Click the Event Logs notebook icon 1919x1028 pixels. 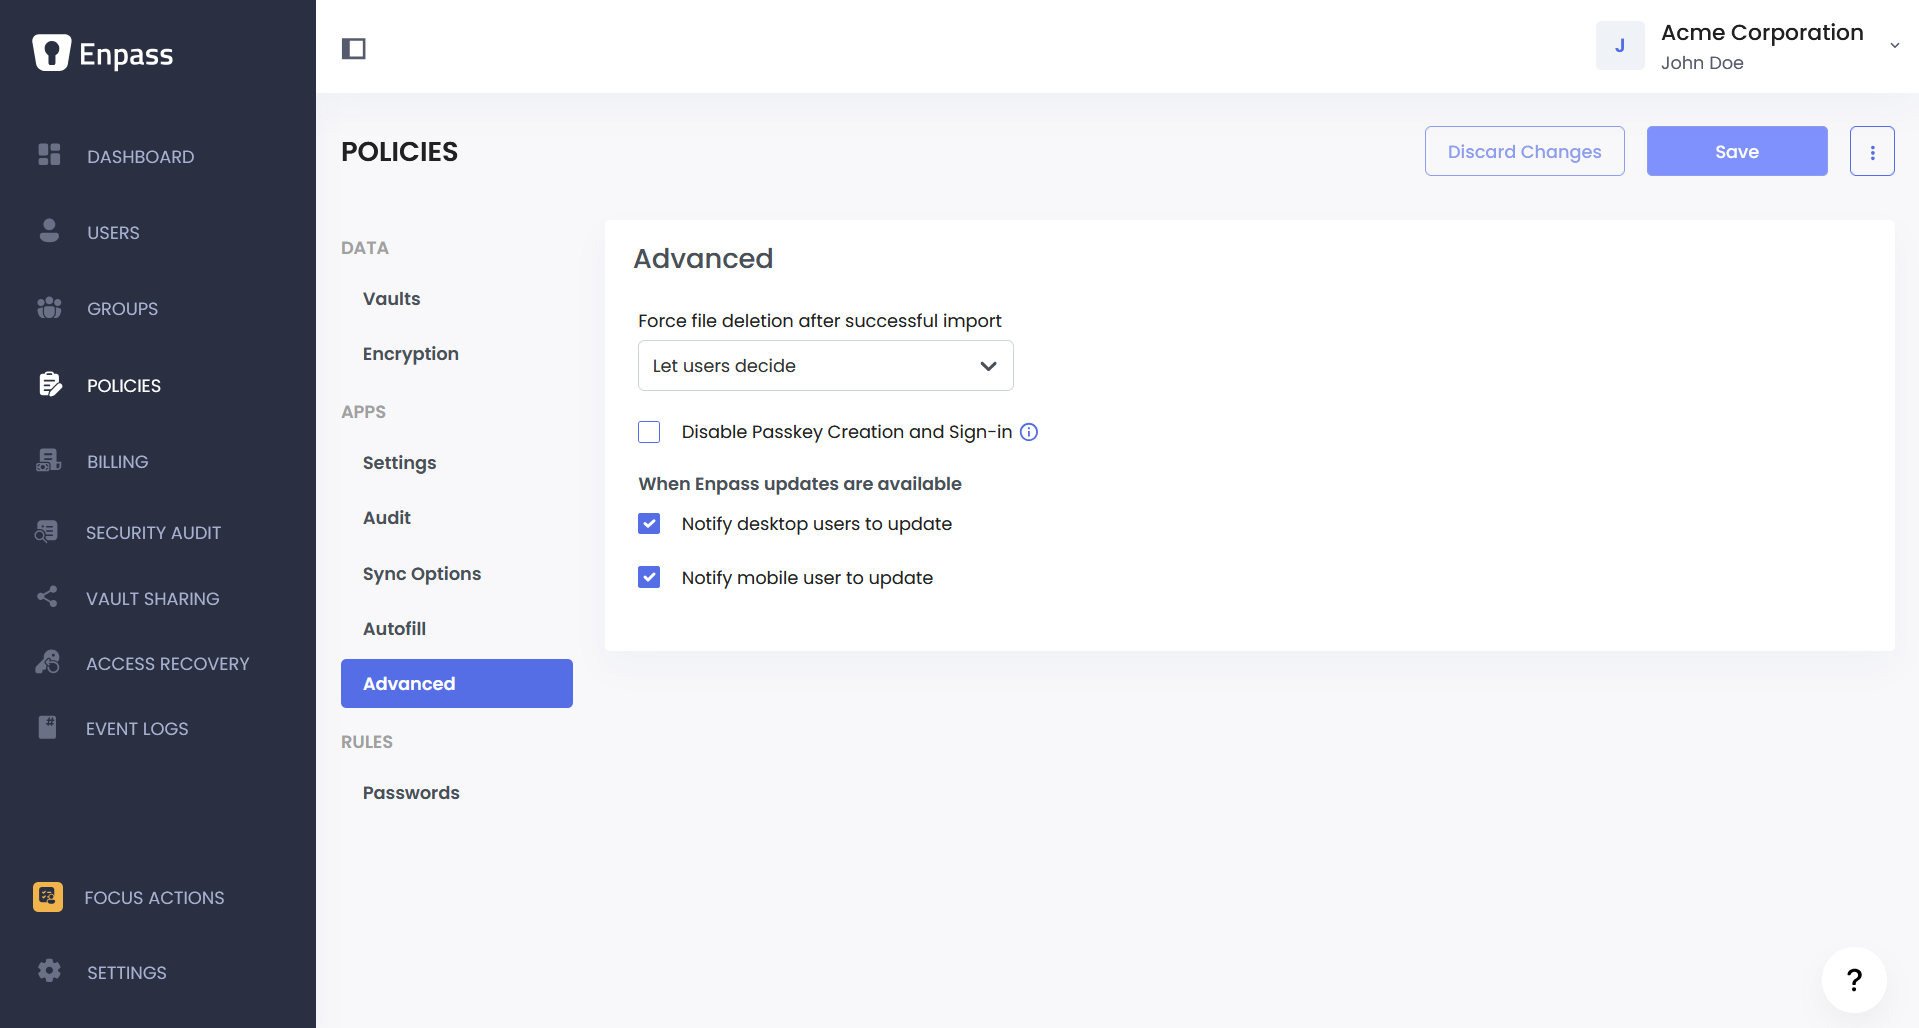click(x=47, y=727)
